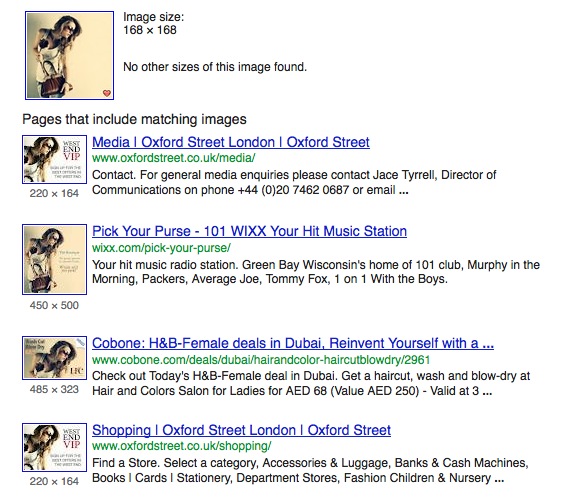Click 'No other sizes of this image found' text

pos(215,67)
